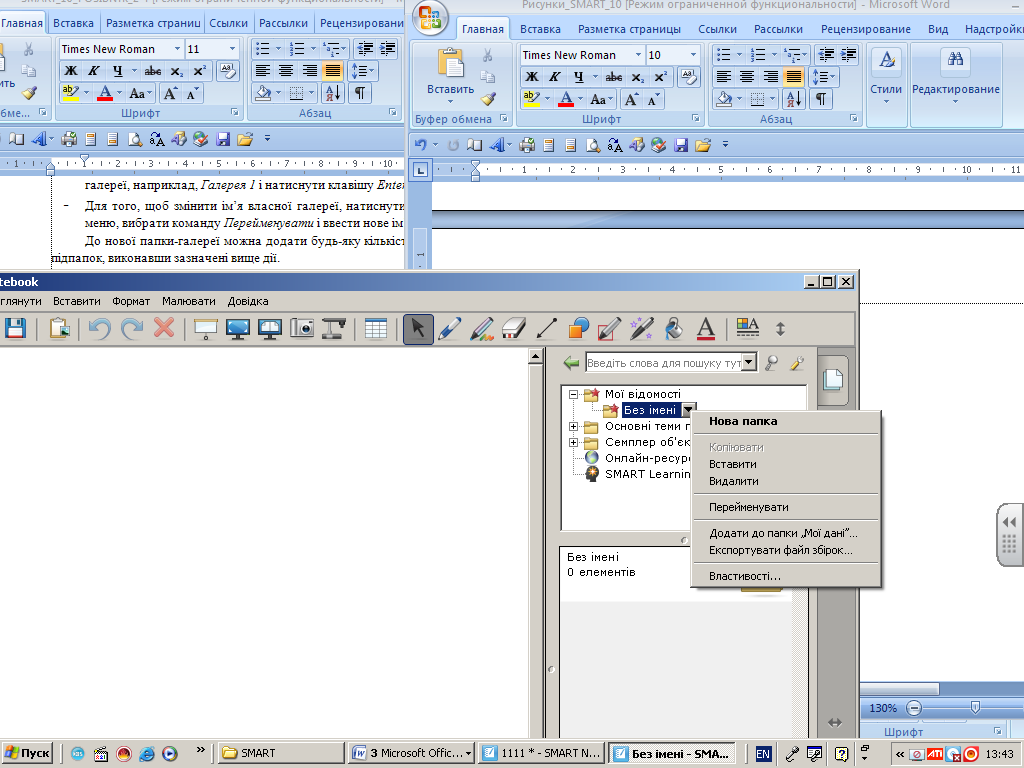The image size is (1024, 768).
Task: Open font name dropdown in right Word window
Action: [x=638, y=55]
